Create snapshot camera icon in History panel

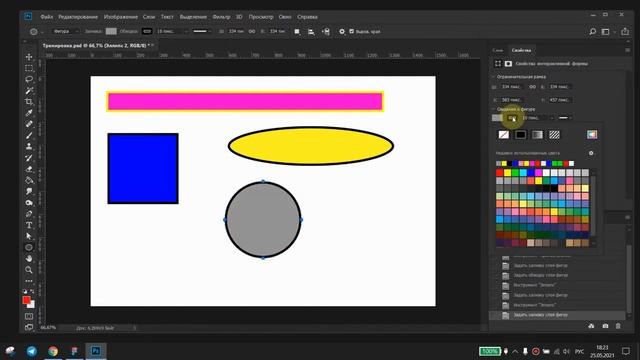pos(605,326)
